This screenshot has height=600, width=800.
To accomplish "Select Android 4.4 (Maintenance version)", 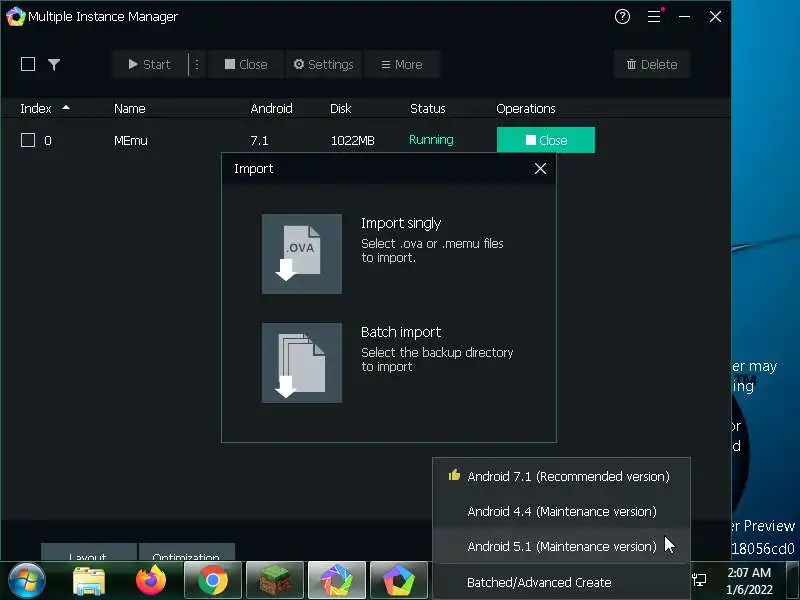I will (561, 511).
